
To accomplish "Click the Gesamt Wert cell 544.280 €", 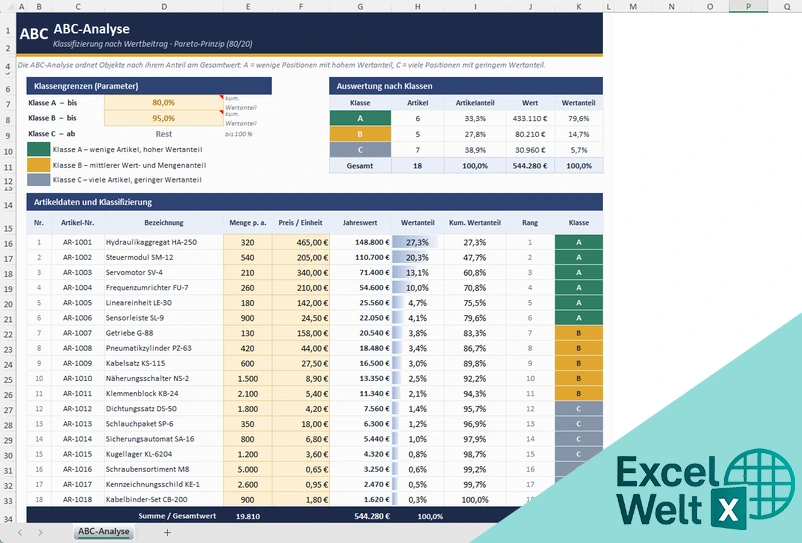I will pos(529,166).
